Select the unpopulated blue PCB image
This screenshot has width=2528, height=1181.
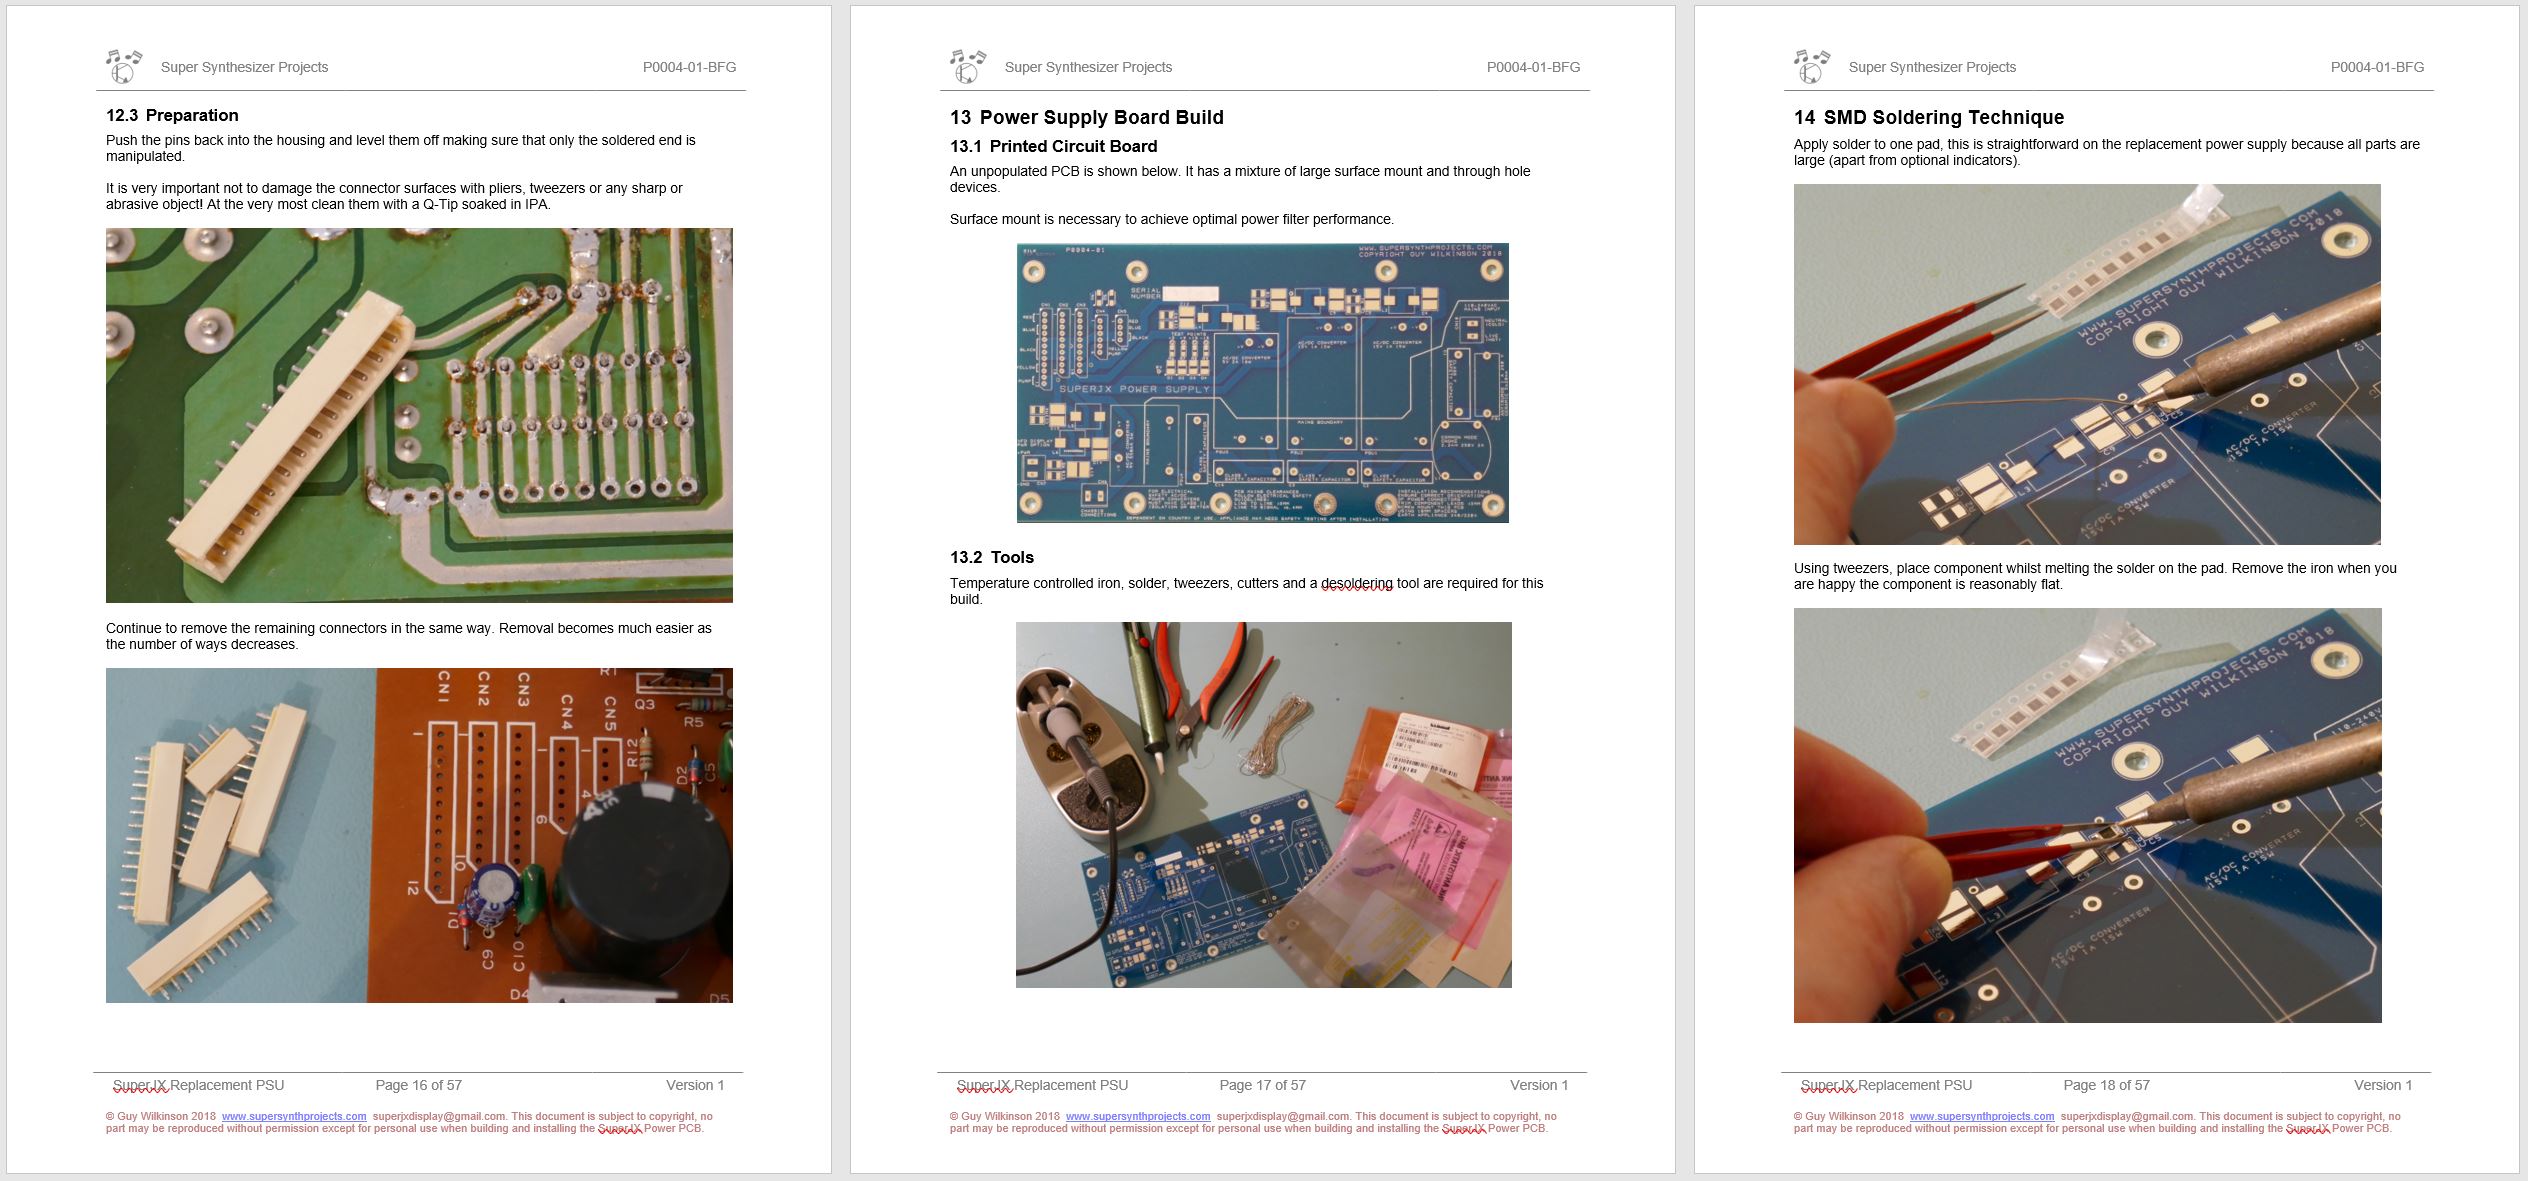click(1262, 382)
